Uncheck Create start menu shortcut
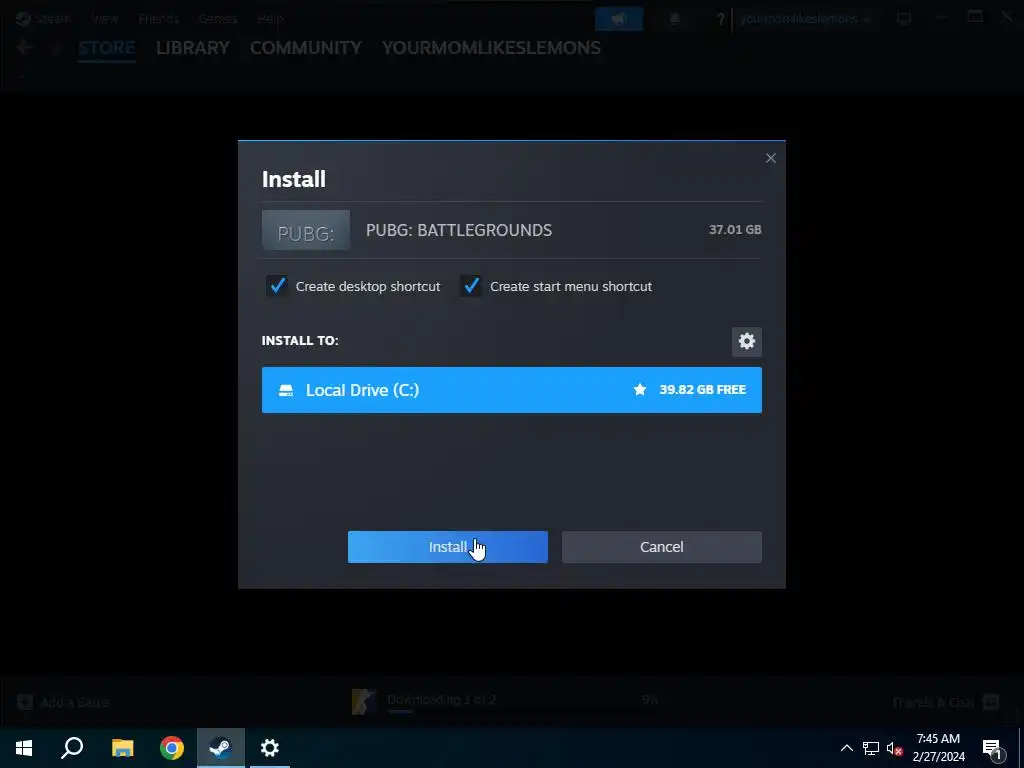This screenshot has height=768, width=1024. tap(471, 286)
